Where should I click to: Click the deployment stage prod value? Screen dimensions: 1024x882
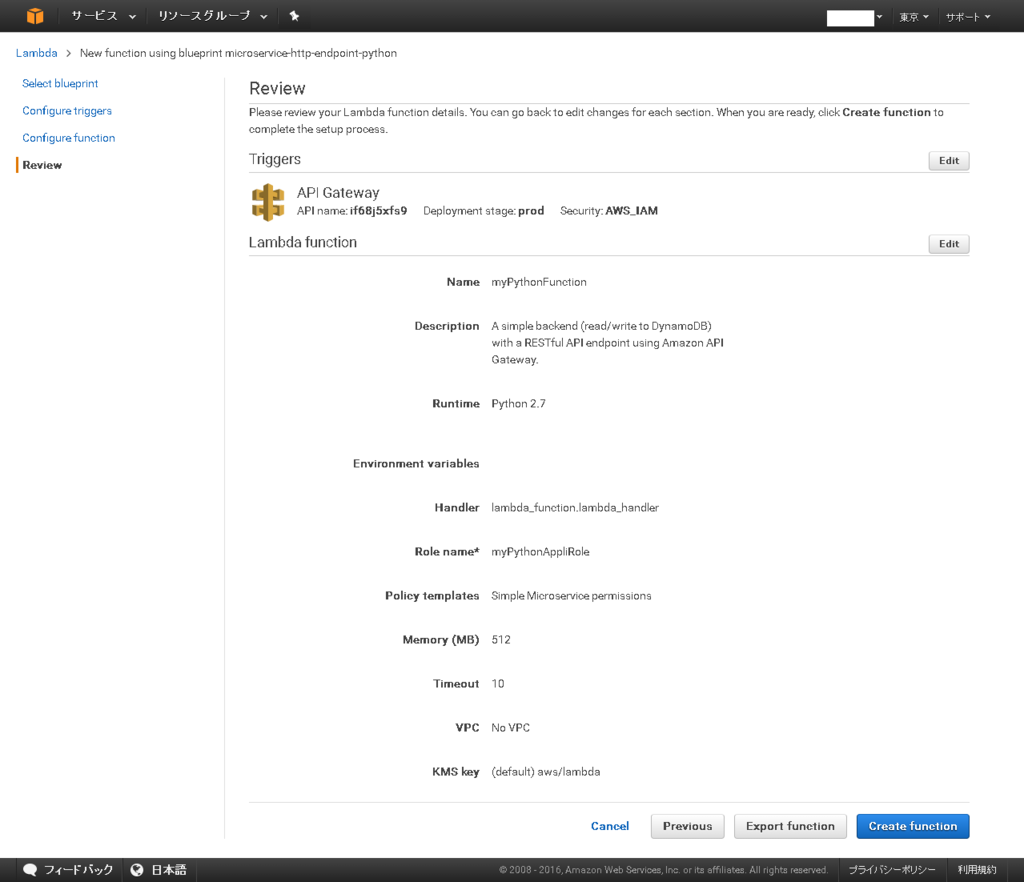coord(531,211)
